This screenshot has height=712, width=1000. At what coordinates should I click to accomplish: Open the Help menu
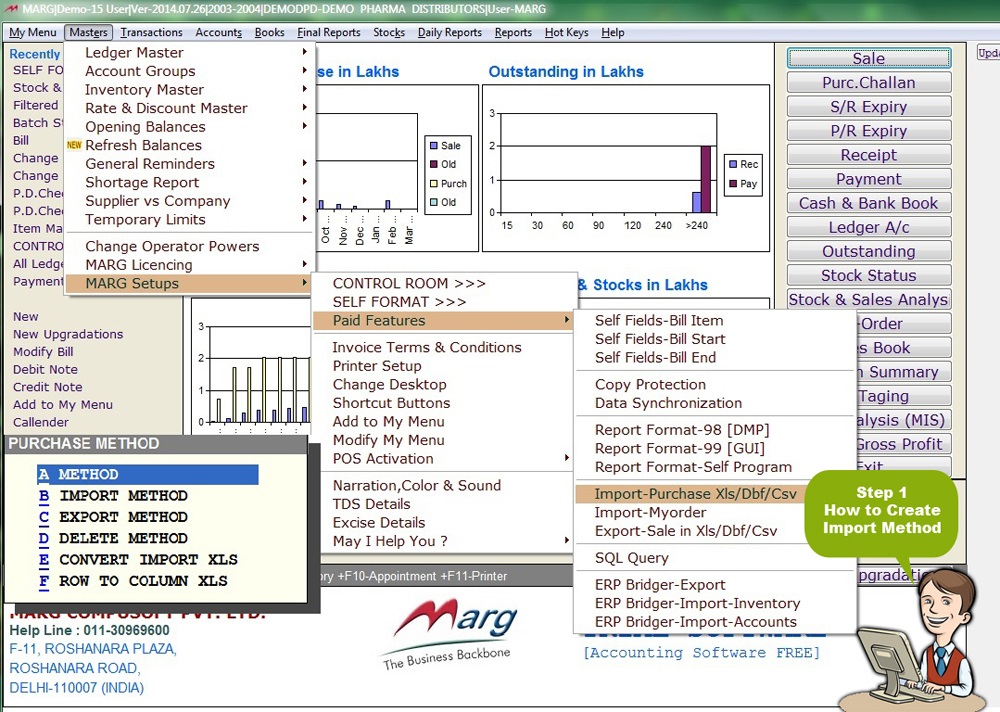[612, 33]
